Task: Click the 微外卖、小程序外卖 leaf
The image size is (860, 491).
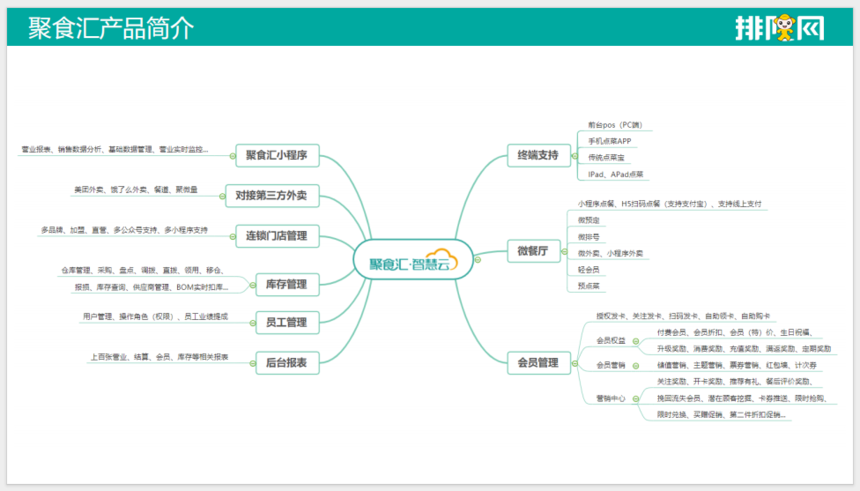Action: click(610, 253)
